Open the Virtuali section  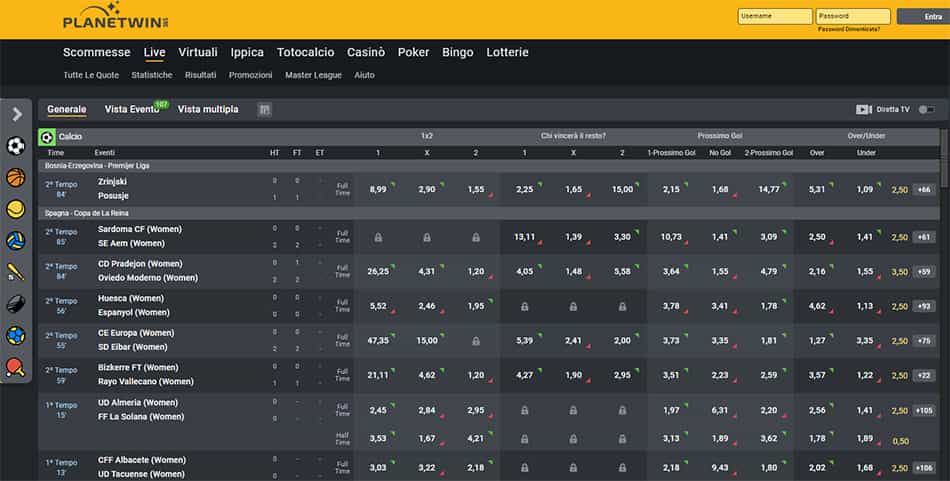[x=198, y=53]
